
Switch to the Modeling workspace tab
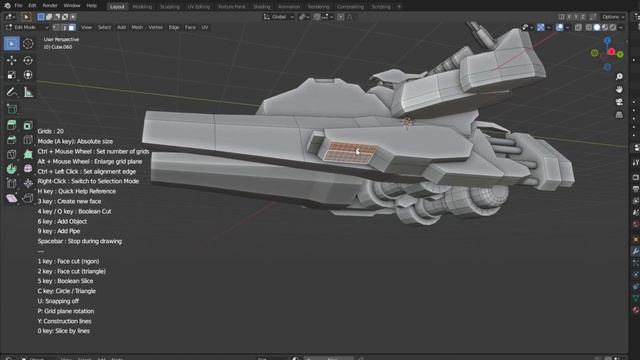[142, 7]
